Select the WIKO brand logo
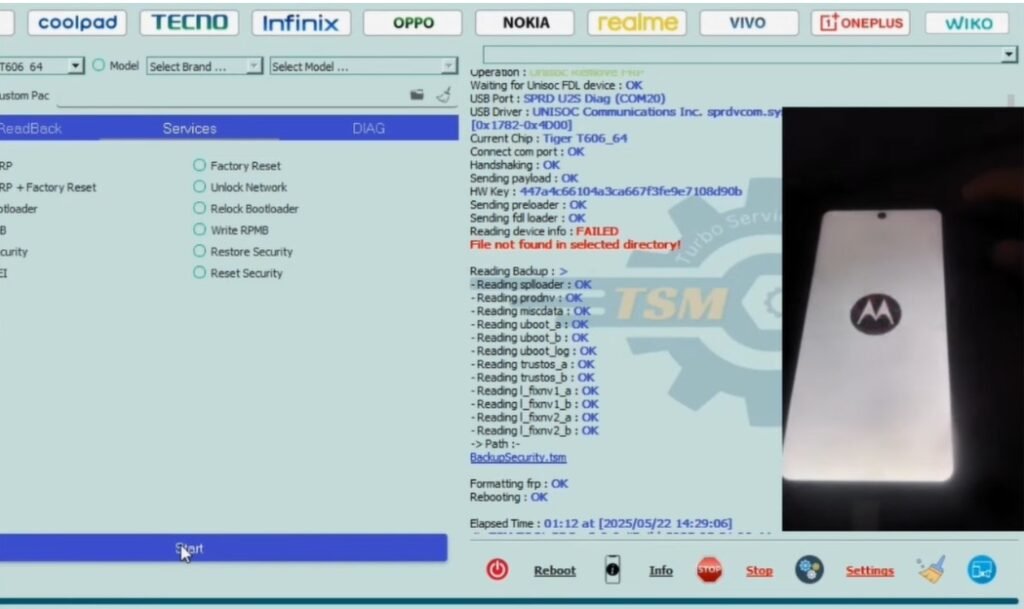 click(x=969, y=23)
